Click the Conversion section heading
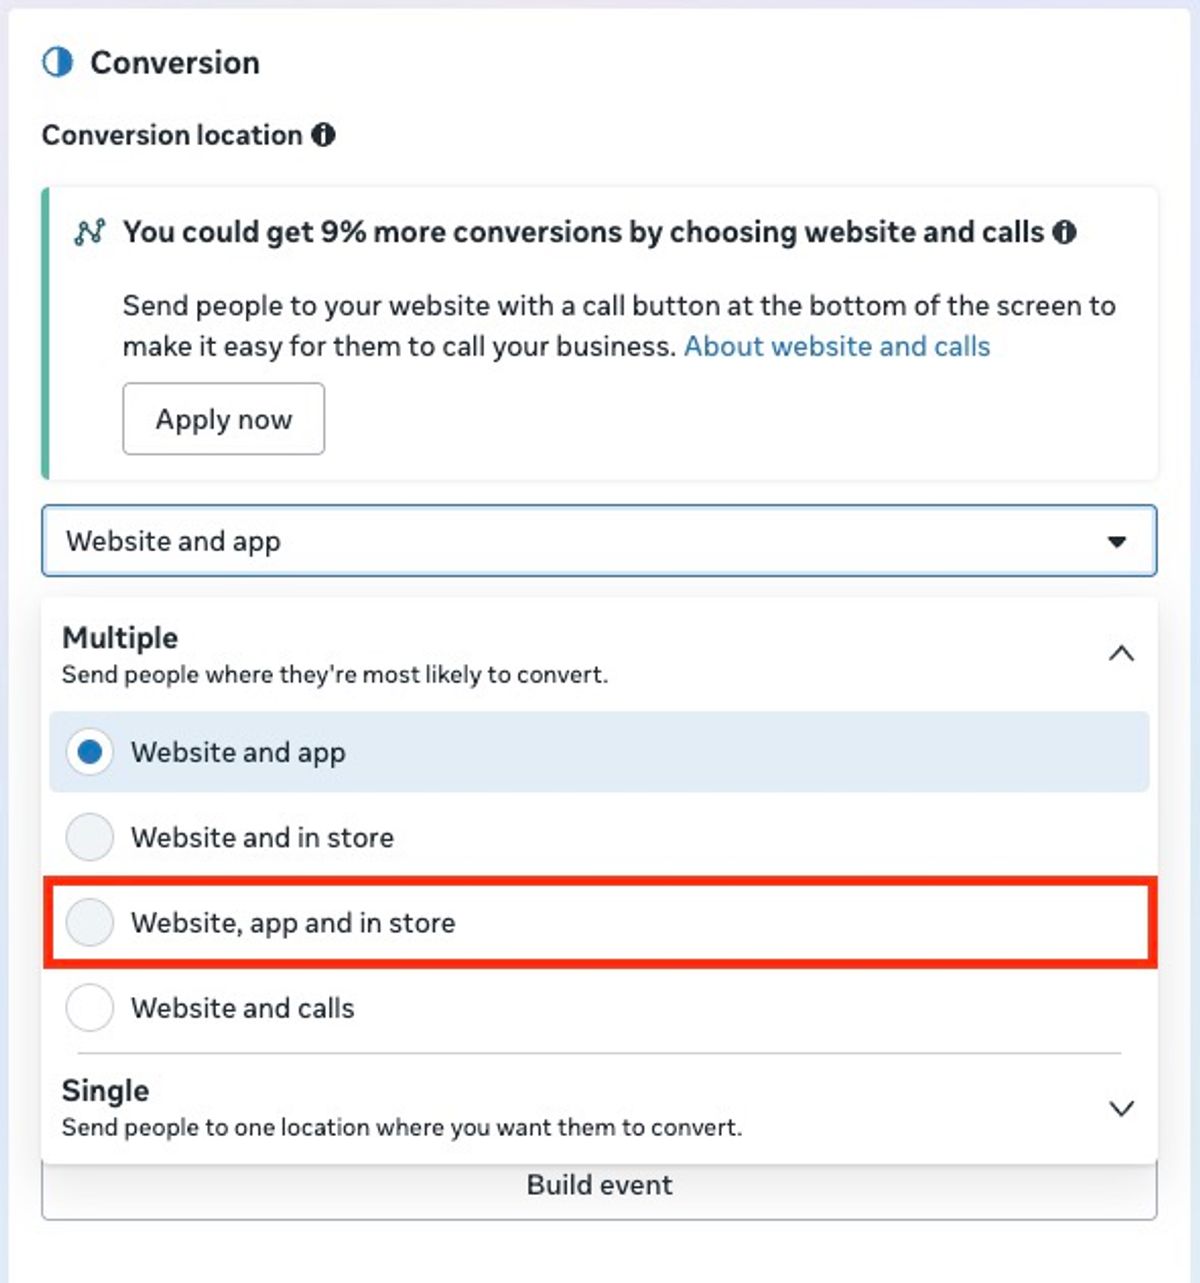The image size is (1200, 1283). [x=175, y=62]
